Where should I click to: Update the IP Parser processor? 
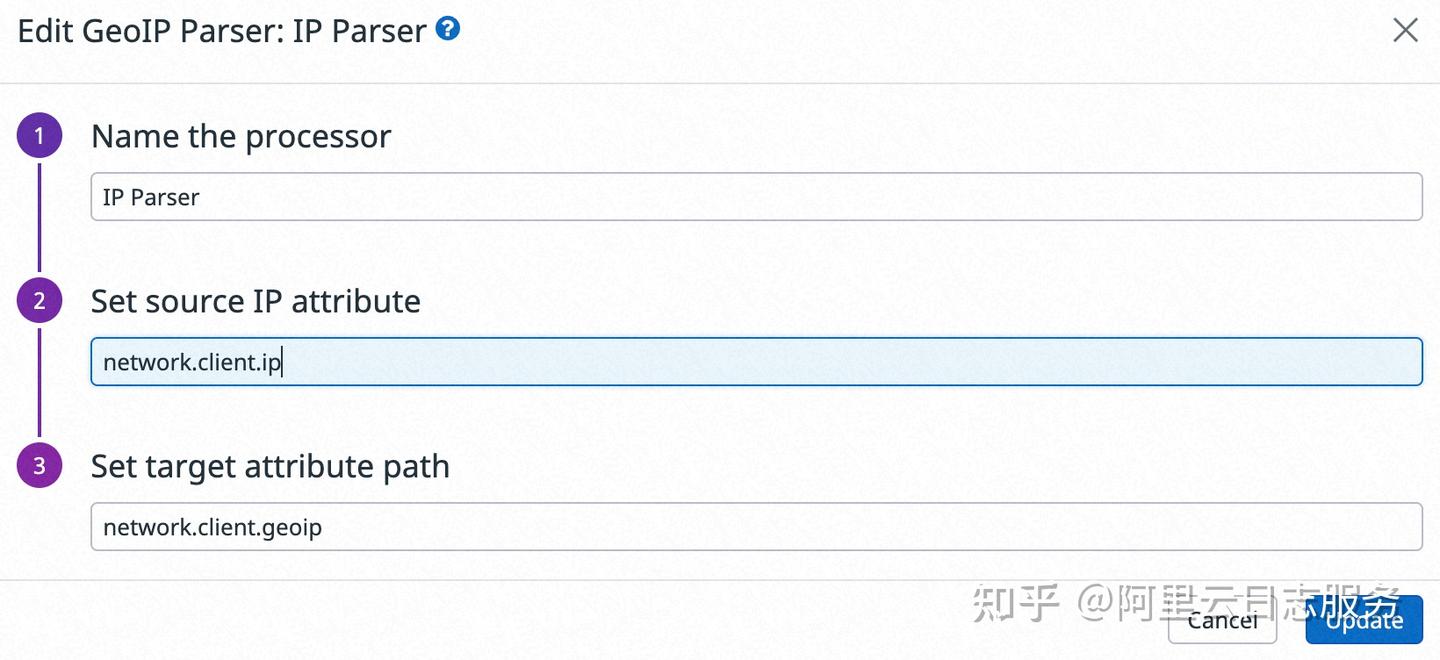click(1364, 619)
